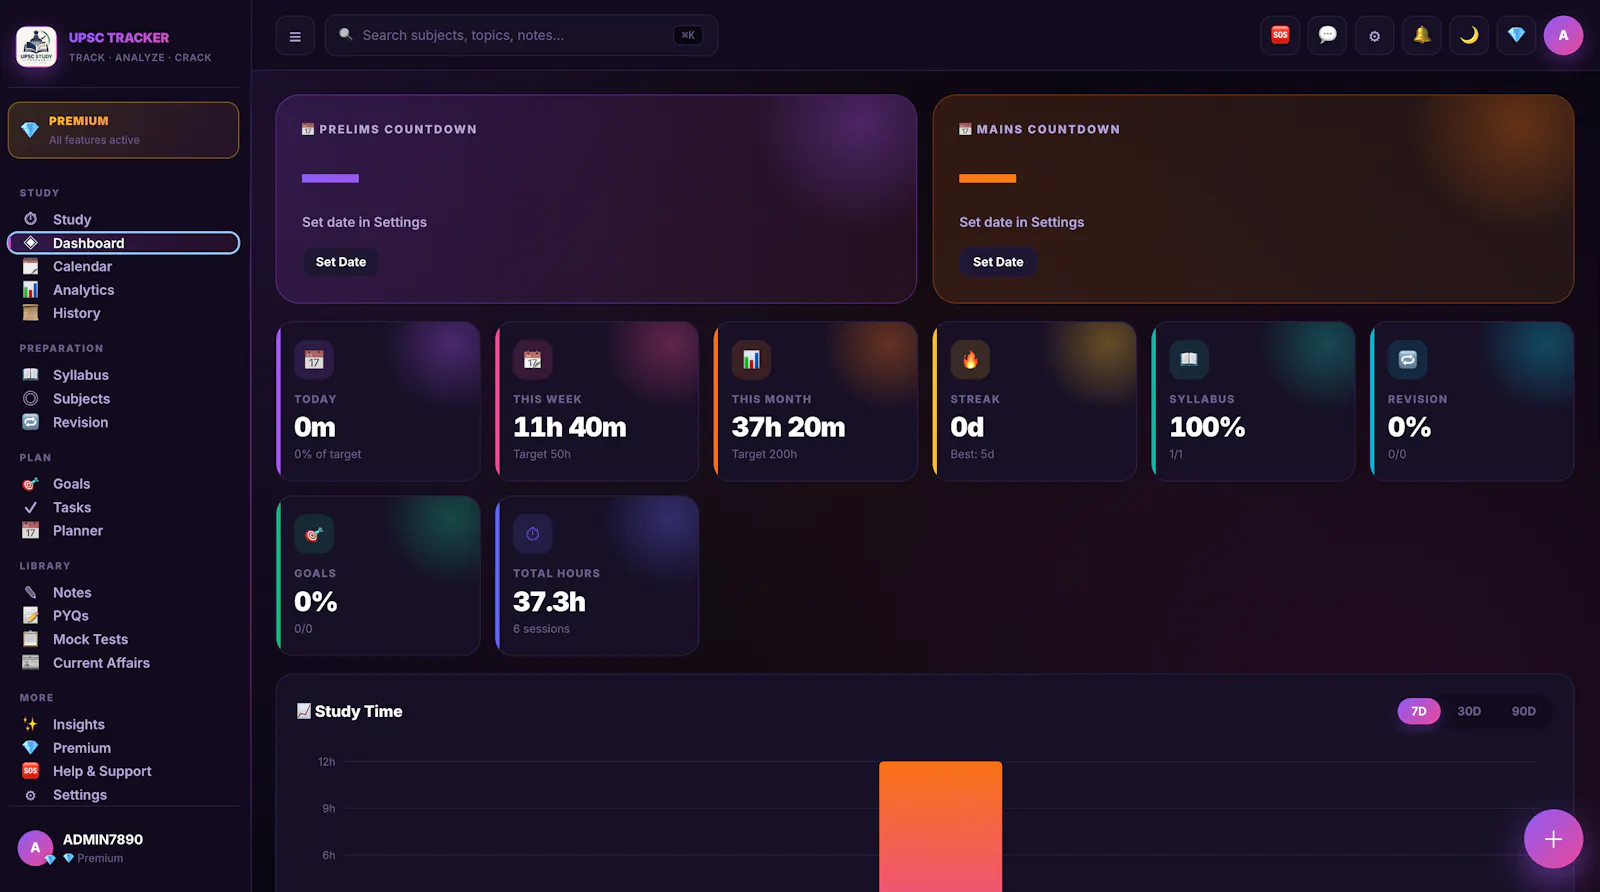1600x892 pixels.
Task: Click the premium diamond icon in top bar
Action: click(x=1516, y=35)
